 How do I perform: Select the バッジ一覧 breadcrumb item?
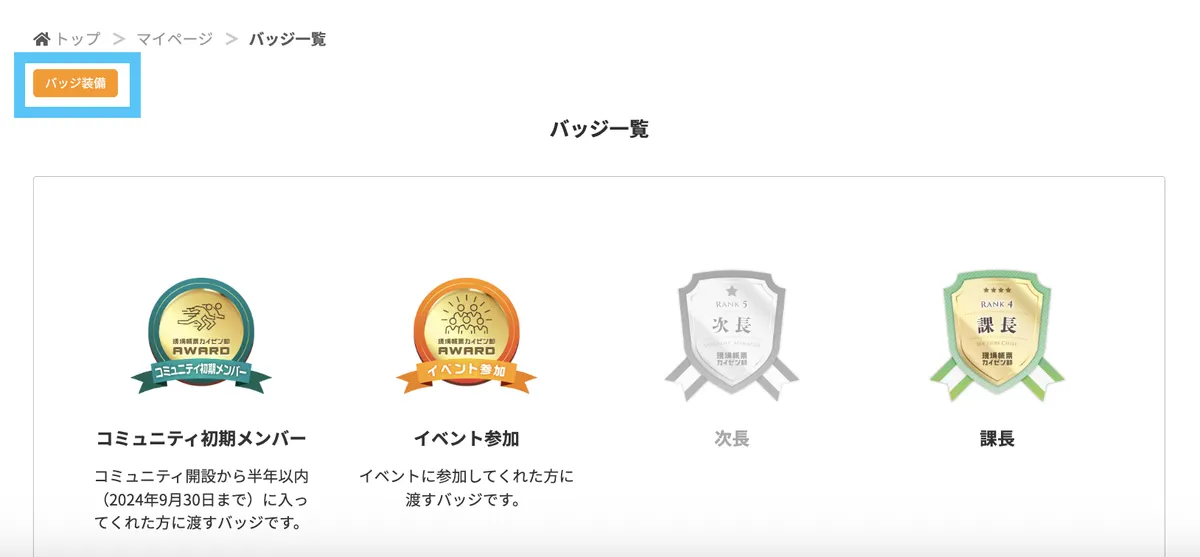288,39
